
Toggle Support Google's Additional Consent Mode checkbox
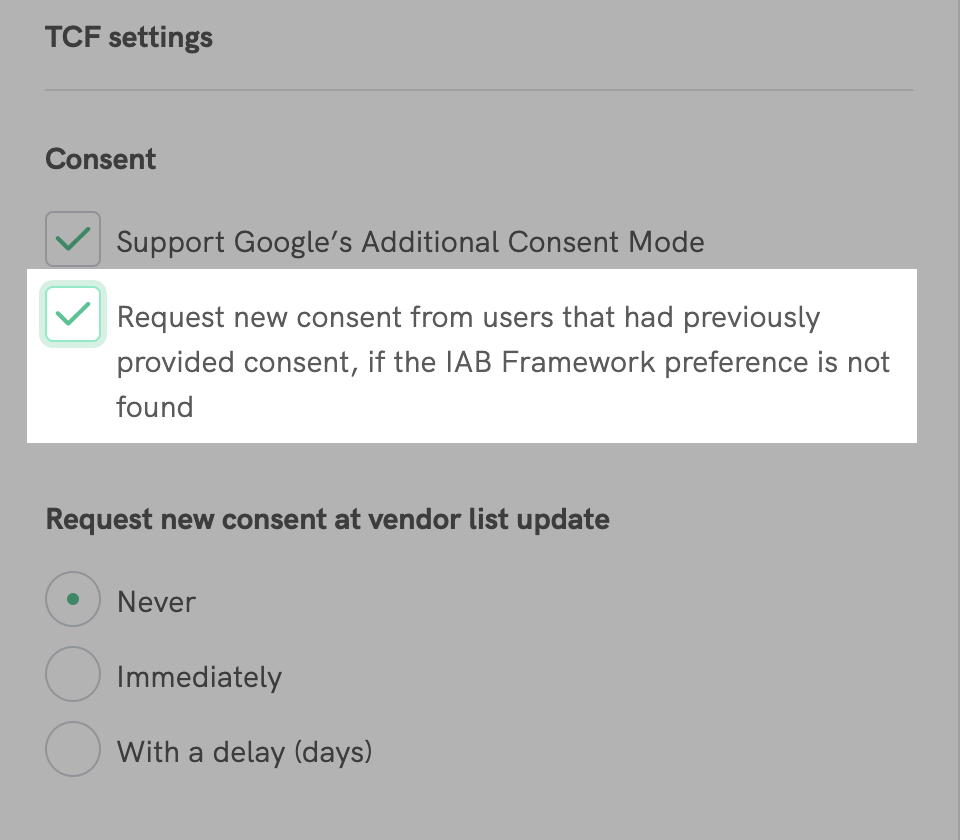[73, 239]
